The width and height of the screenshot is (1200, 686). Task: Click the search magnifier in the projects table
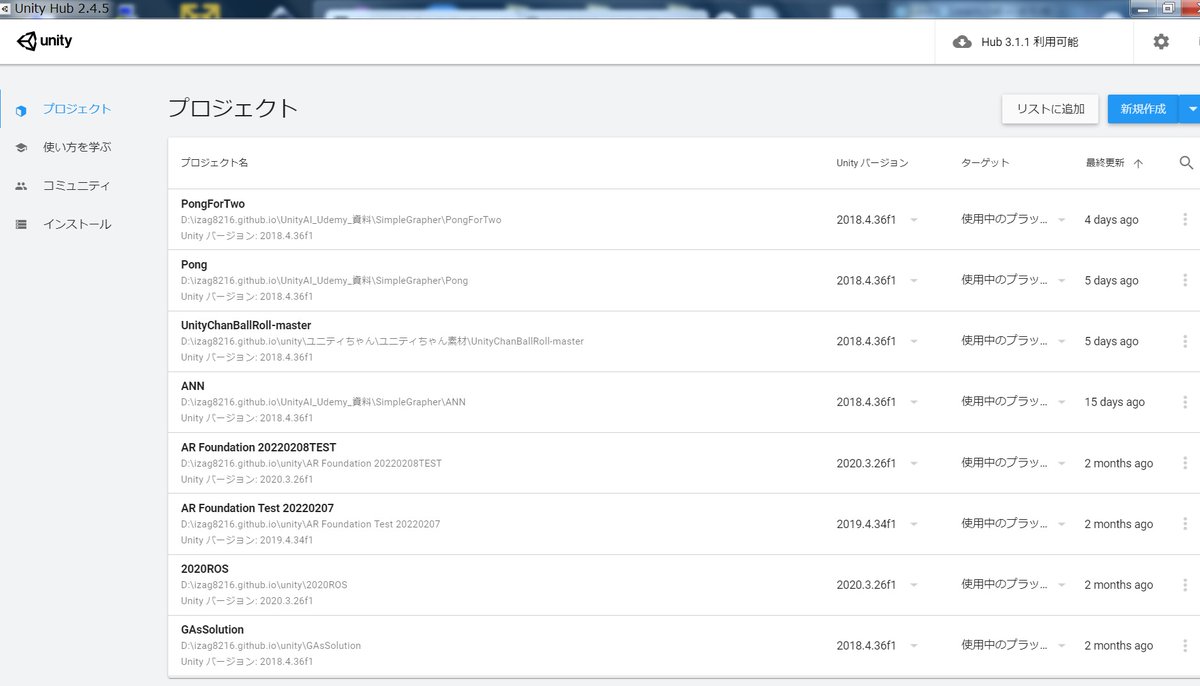[x=1186, y=163]
